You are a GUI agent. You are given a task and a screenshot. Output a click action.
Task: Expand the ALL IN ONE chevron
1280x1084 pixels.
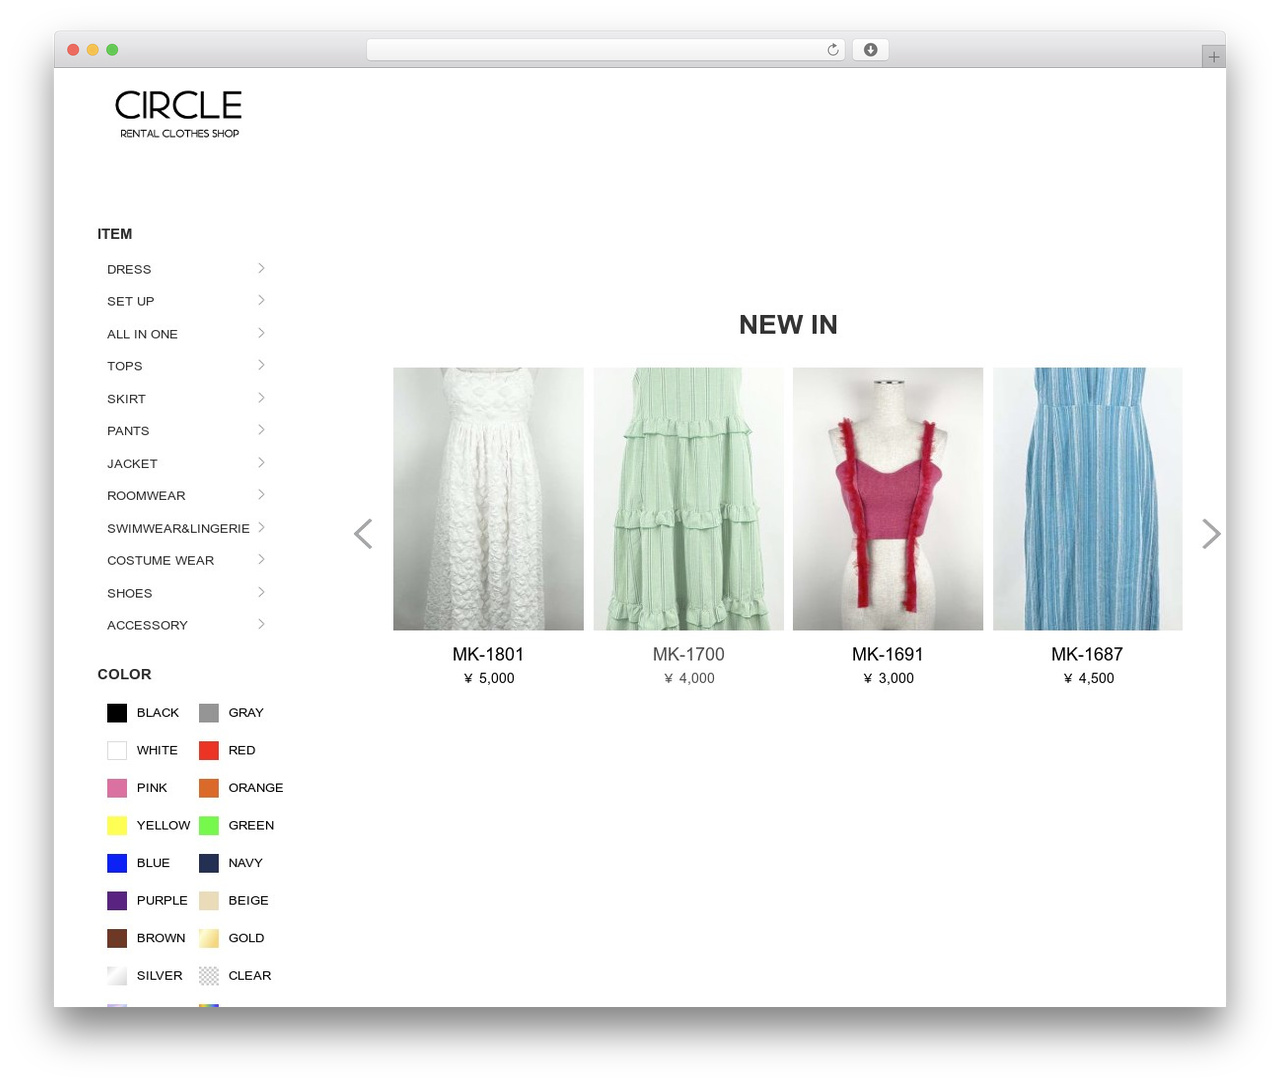click(261, 333)
